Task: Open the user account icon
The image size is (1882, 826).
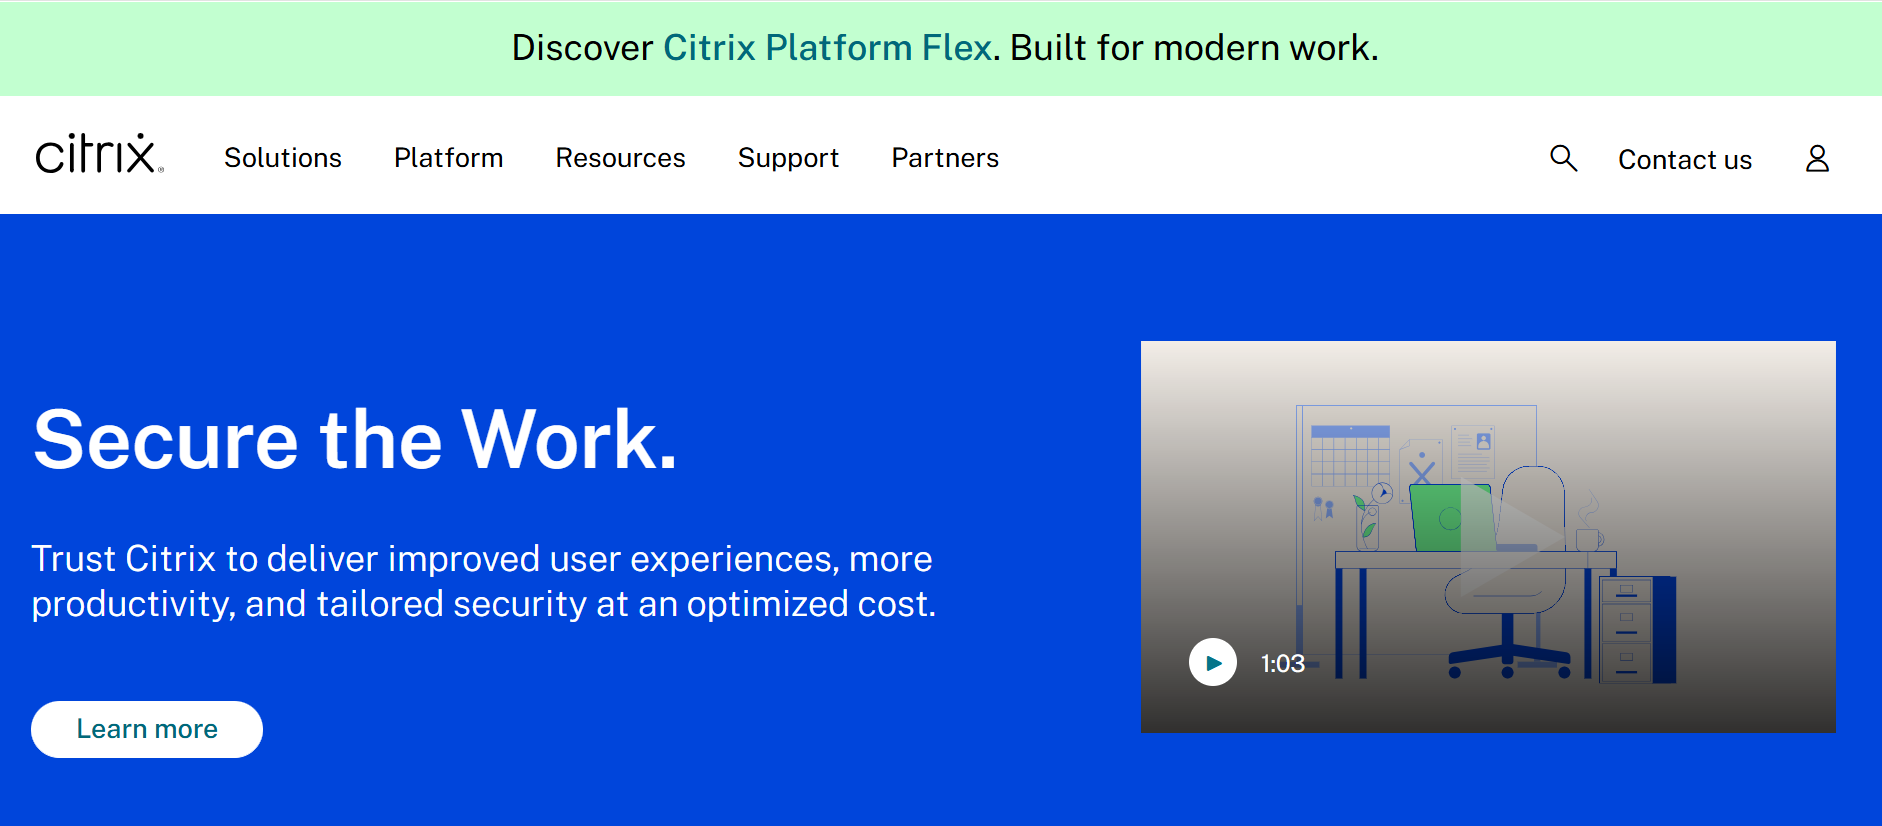Action: [1817, 158]
